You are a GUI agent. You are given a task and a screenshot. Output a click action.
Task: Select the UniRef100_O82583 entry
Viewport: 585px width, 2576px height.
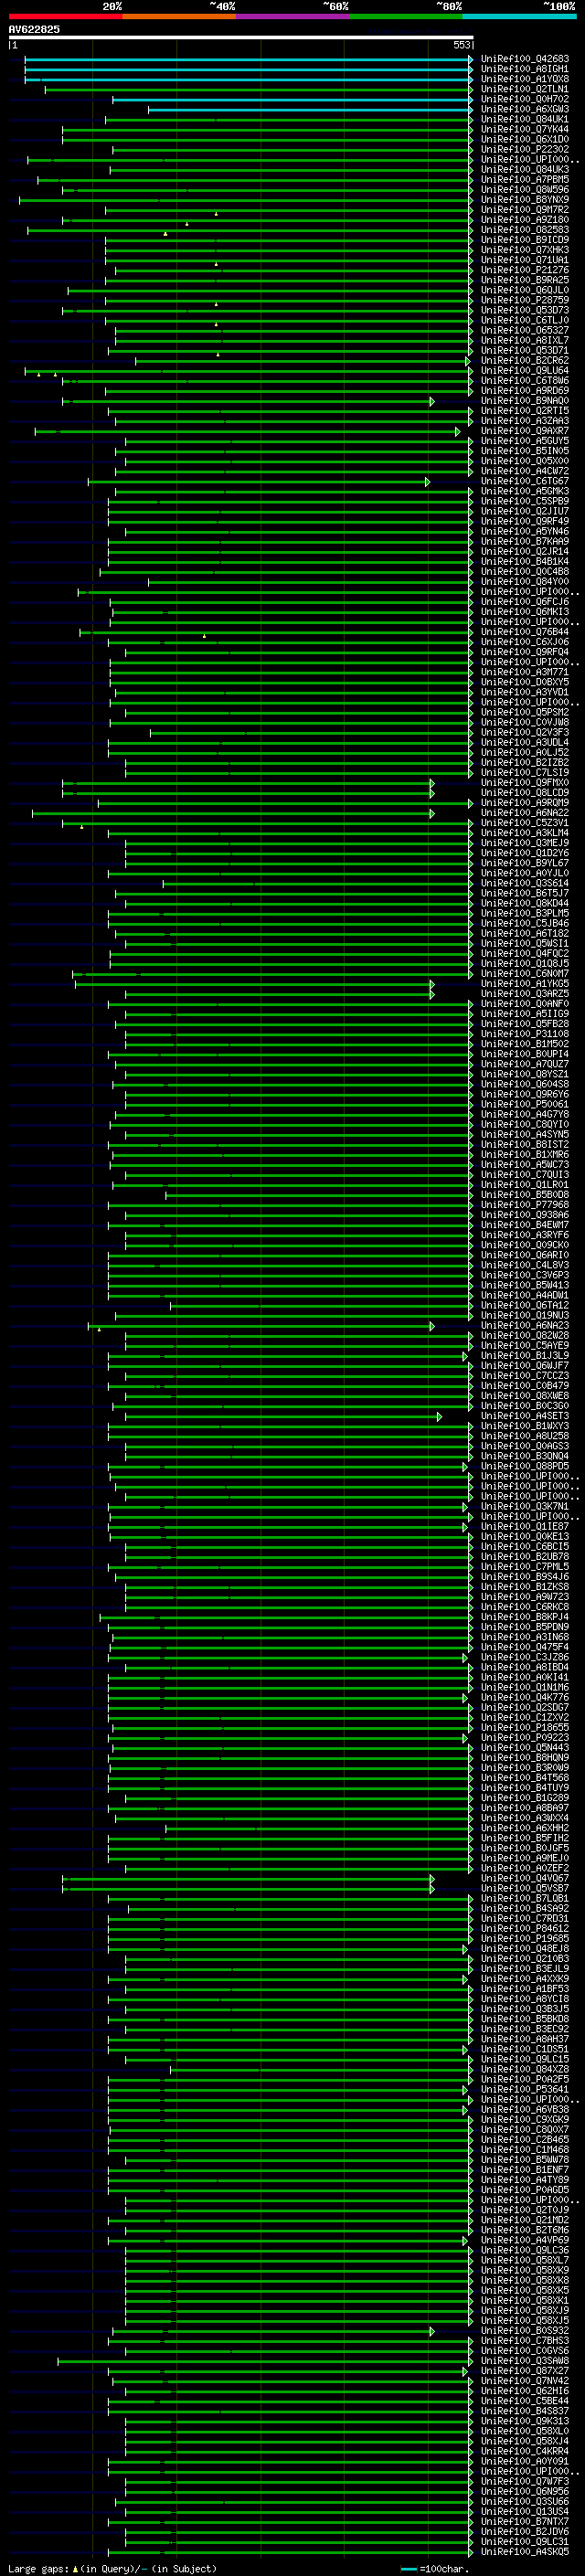coord(525,230)
